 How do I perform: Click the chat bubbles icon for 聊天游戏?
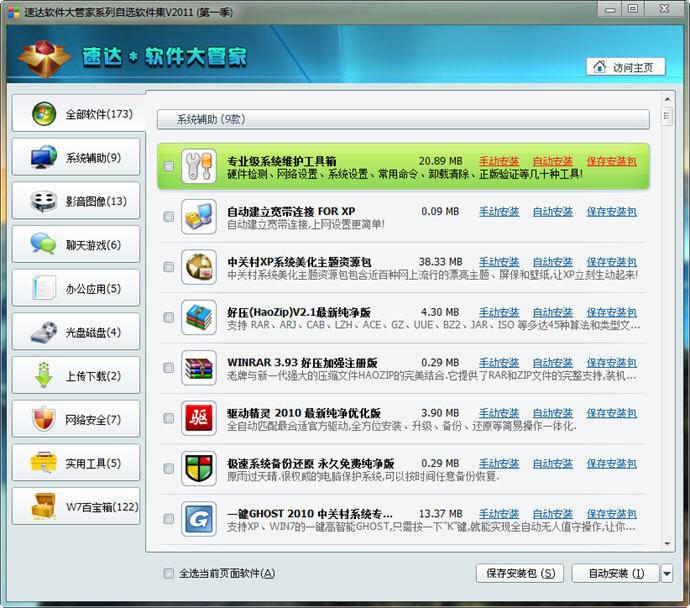tap(43, 244)
